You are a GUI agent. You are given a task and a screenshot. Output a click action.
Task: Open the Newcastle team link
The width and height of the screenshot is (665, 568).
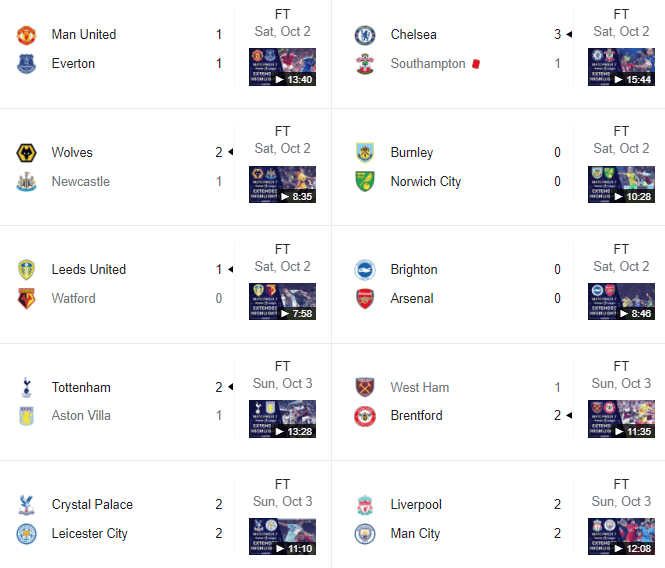point(81,181)
